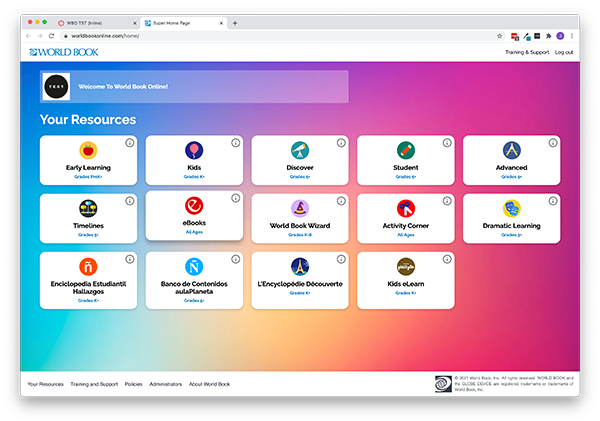Screen dimensions: 600x421
Task: Click the Early Learning title text
Action: pos(88,168)
